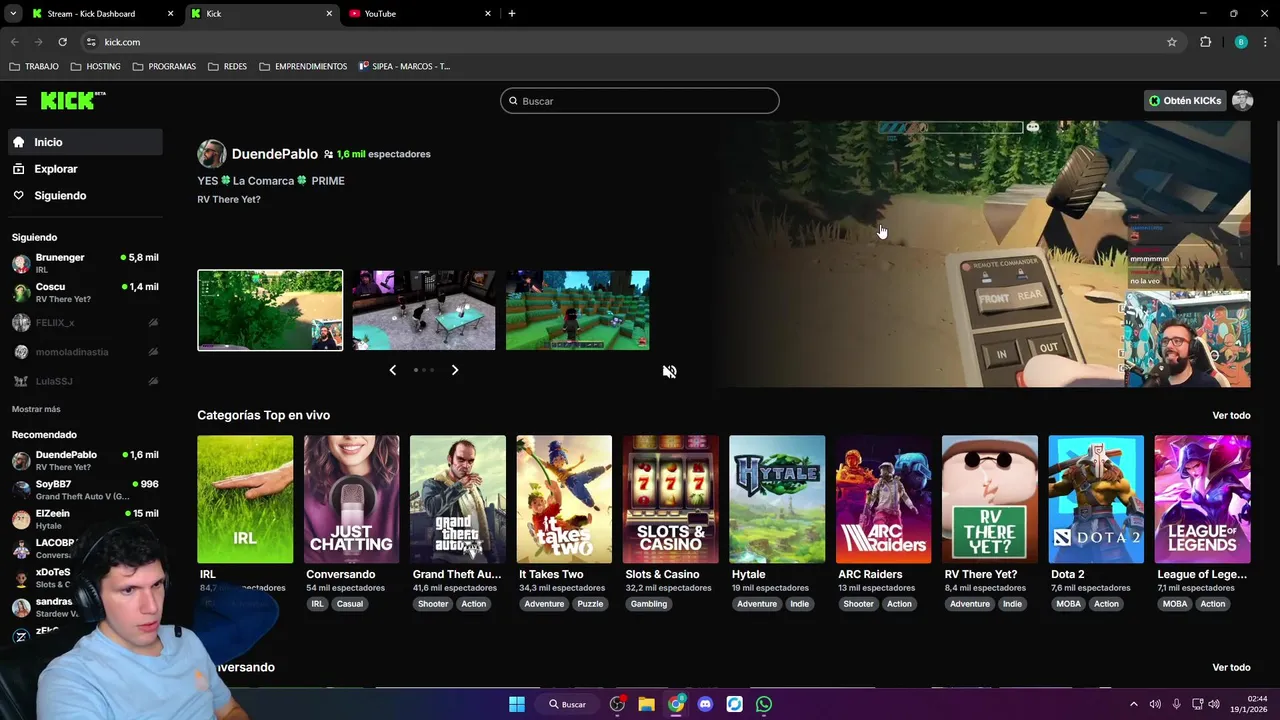This screenshot has height=720, width=1280.
Task: Open the Windows Start menu
Action: click(x=517, y=704)
